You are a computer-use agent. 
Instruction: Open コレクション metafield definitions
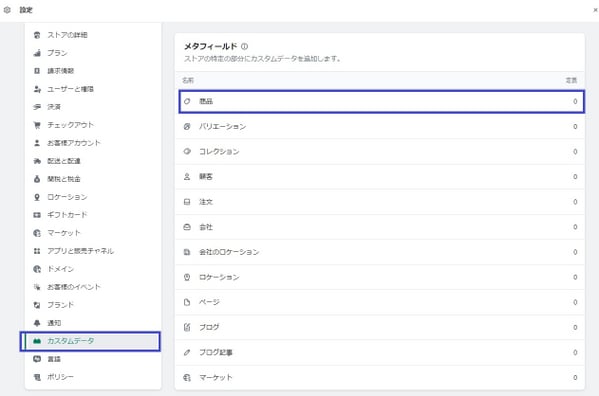tap(380, 152)
